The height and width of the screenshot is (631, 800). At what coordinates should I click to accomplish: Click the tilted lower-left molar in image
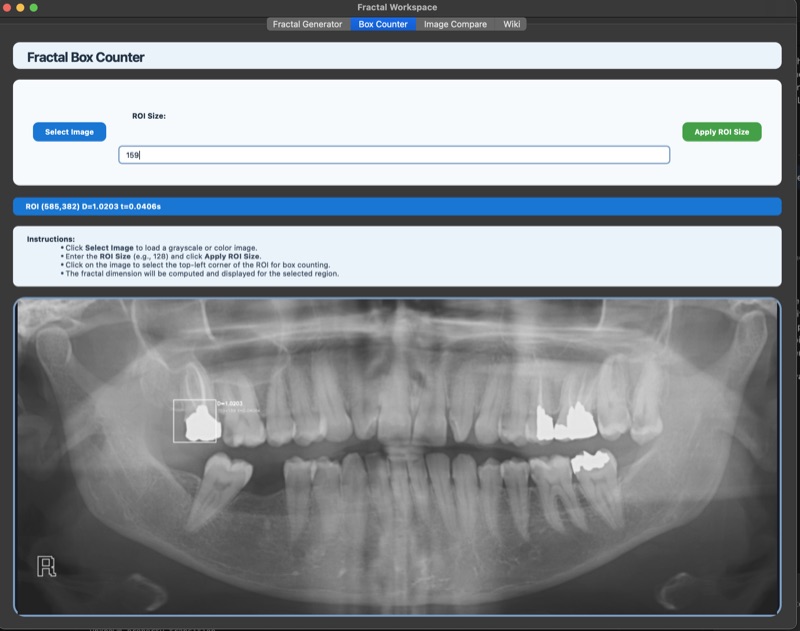coord(217,492)
